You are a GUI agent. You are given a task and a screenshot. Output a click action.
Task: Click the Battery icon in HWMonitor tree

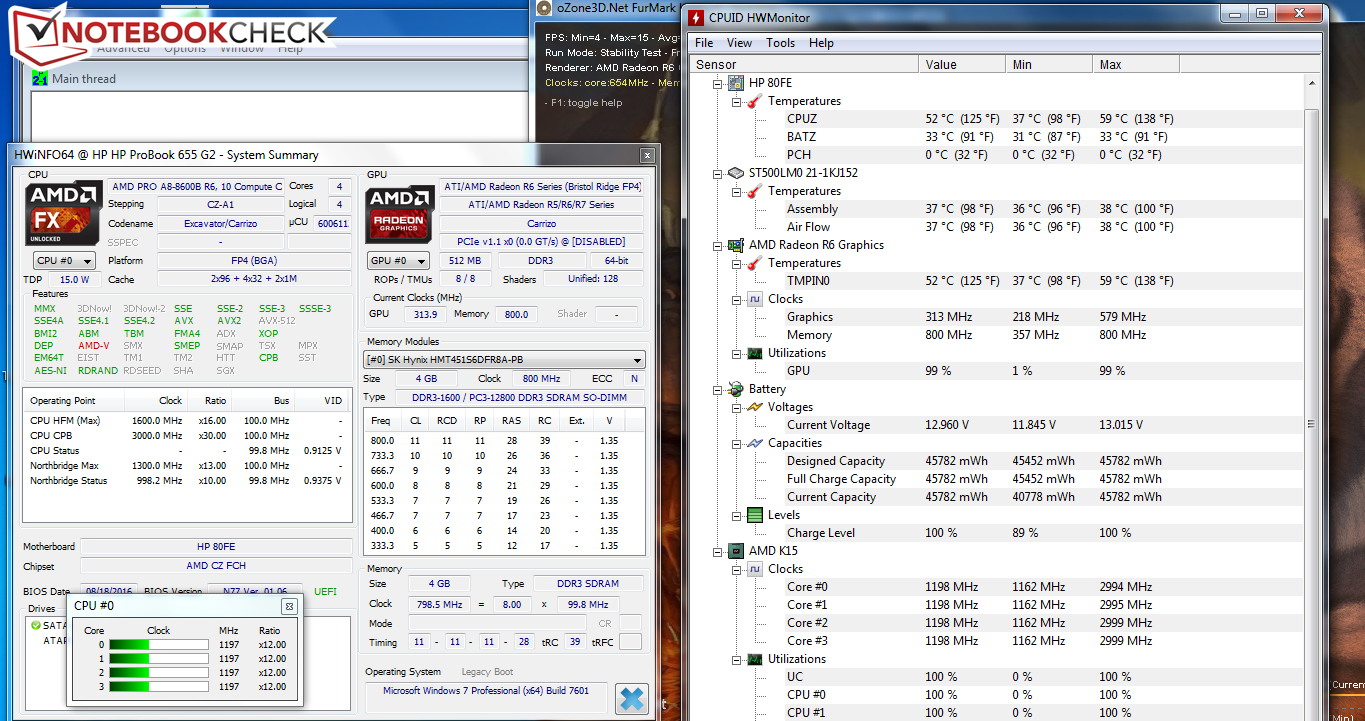pos(735,389)
